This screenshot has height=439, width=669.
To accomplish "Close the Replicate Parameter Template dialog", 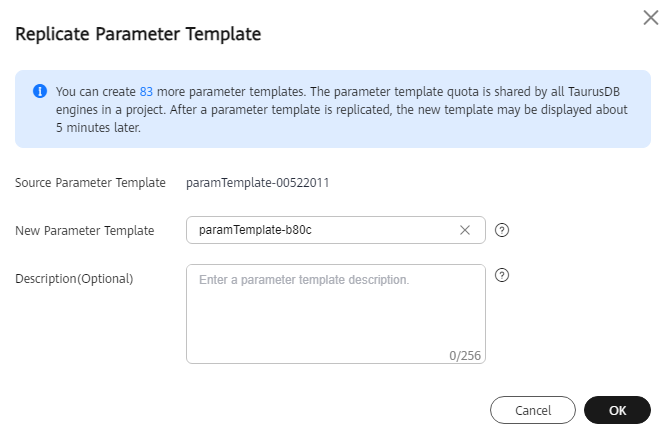I will click(x=650, y=18).
